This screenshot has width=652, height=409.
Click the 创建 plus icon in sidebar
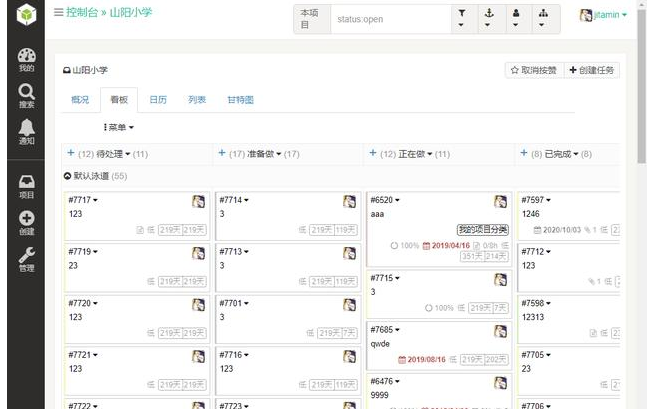point(26,222)
